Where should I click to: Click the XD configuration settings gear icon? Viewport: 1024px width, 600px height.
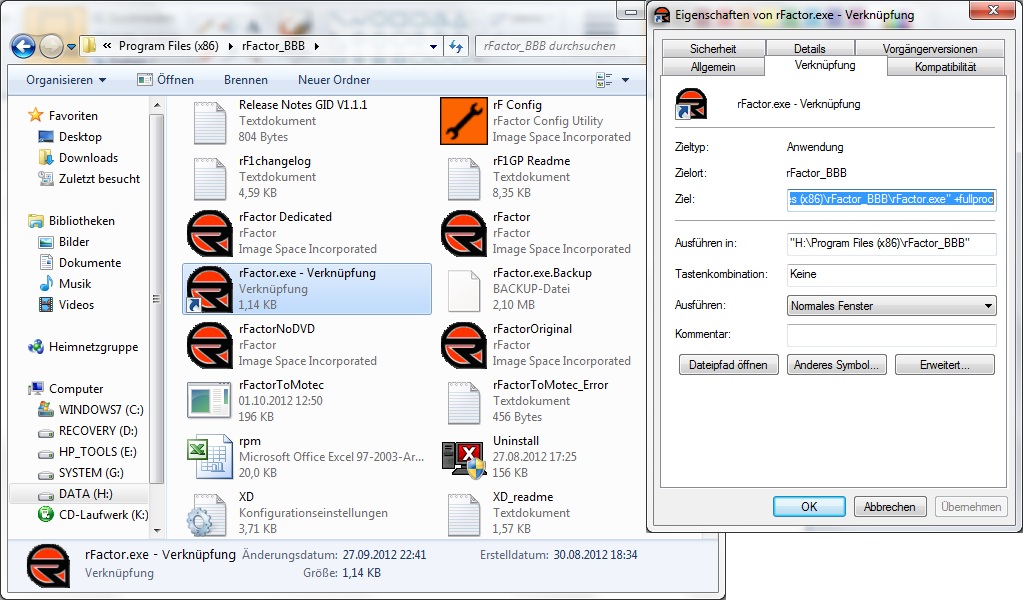click(209, 513)
